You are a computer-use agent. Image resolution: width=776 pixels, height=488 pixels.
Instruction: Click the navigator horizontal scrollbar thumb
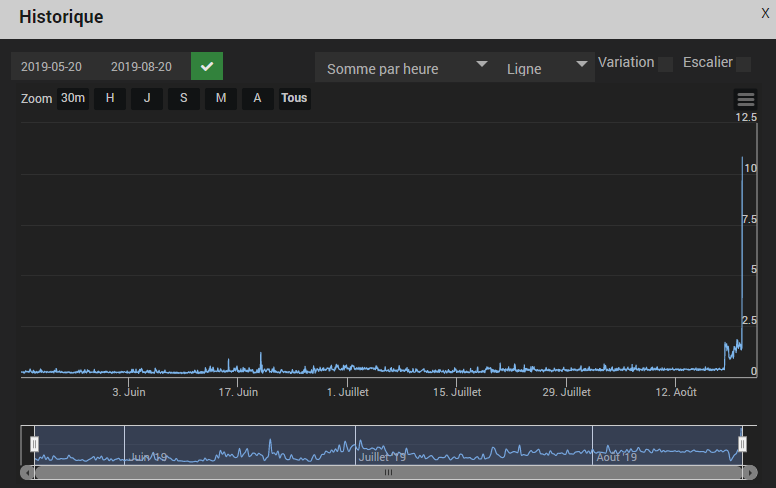pos(388,473)
